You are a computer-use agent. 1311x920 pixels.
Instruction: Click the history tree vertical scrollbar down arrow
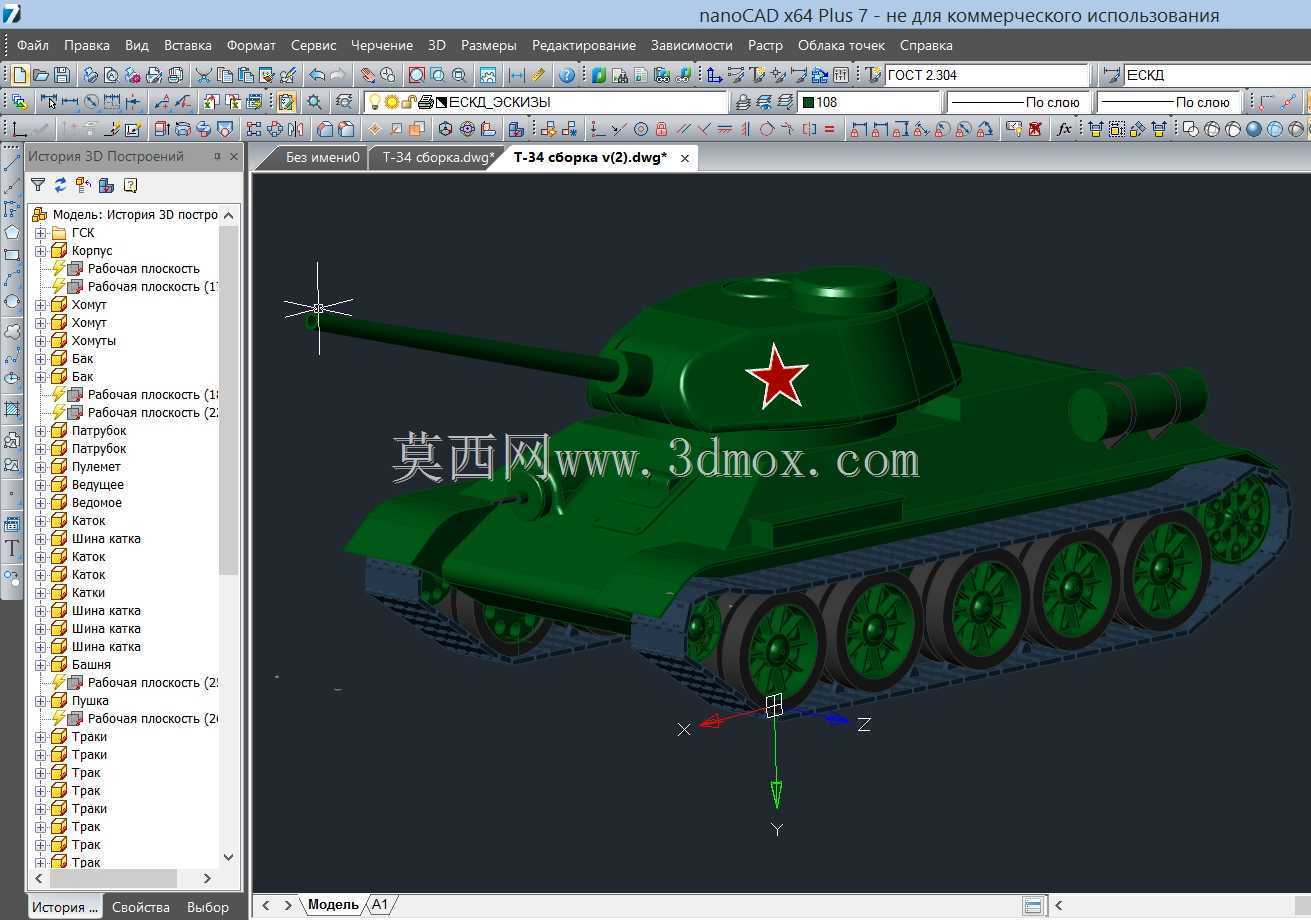pyautogui.click(x=229, y=858)
